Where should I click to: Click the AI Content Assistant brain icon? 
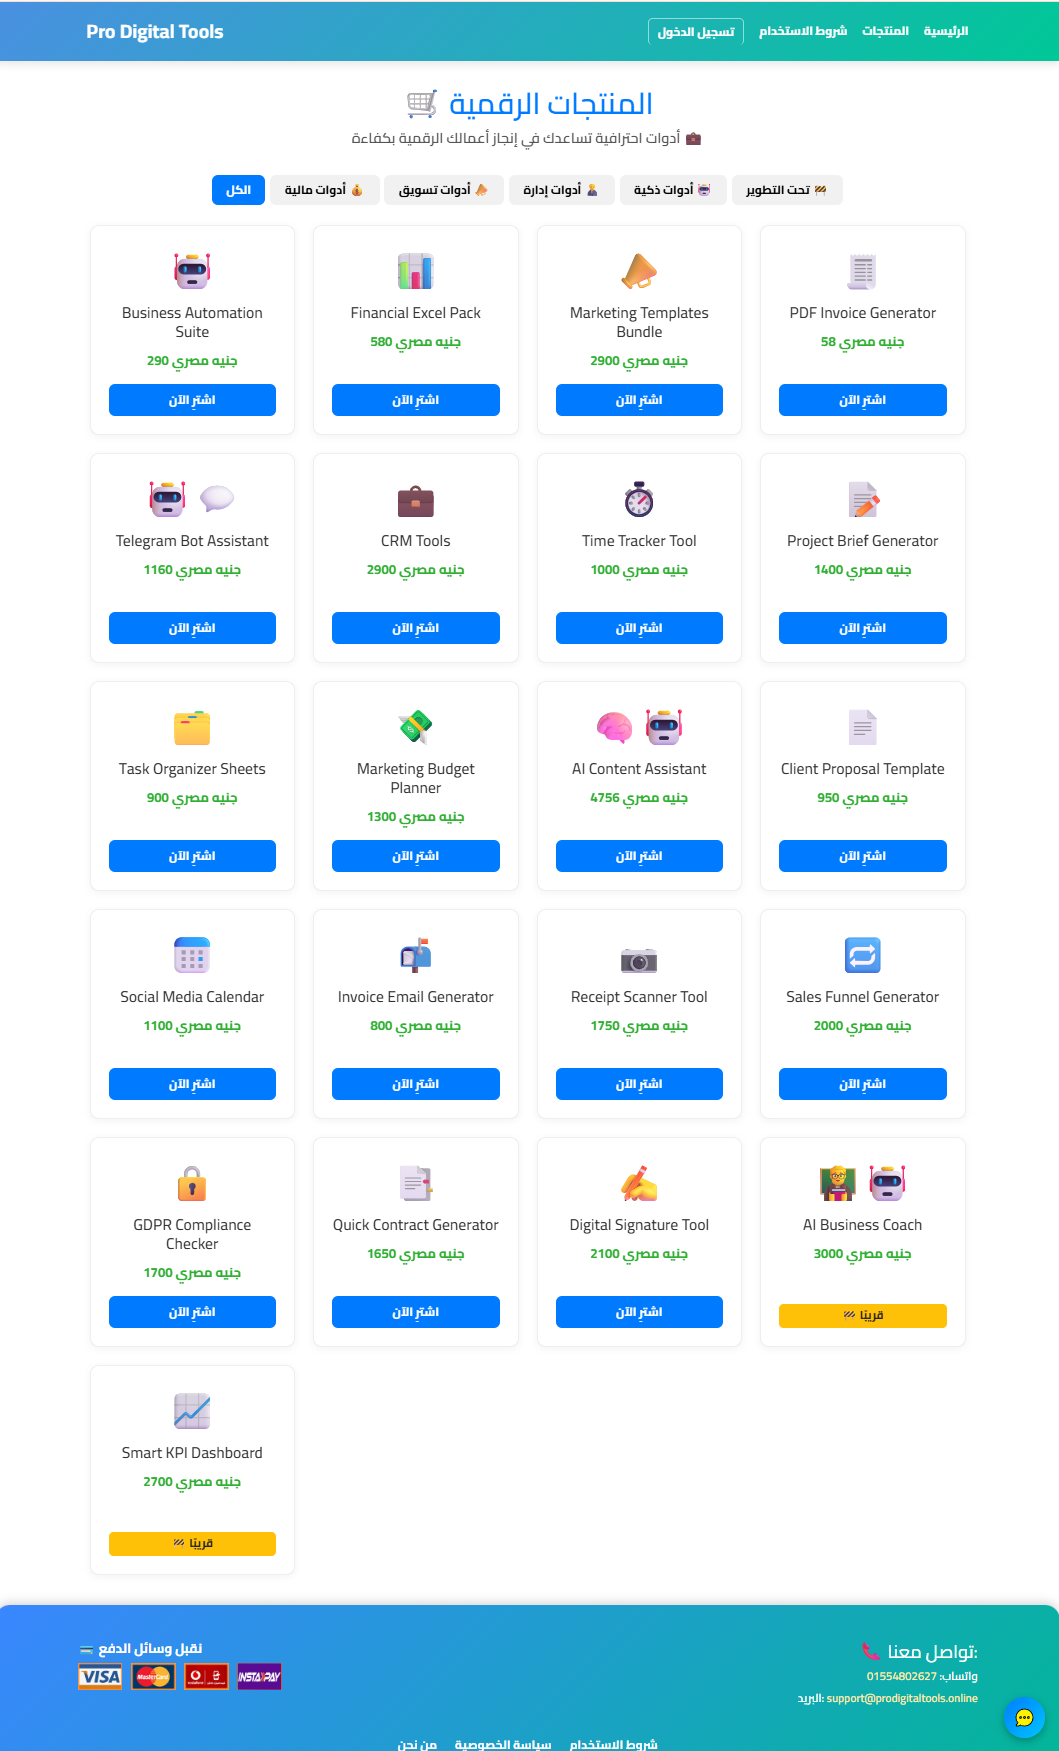tap(613, 727)
